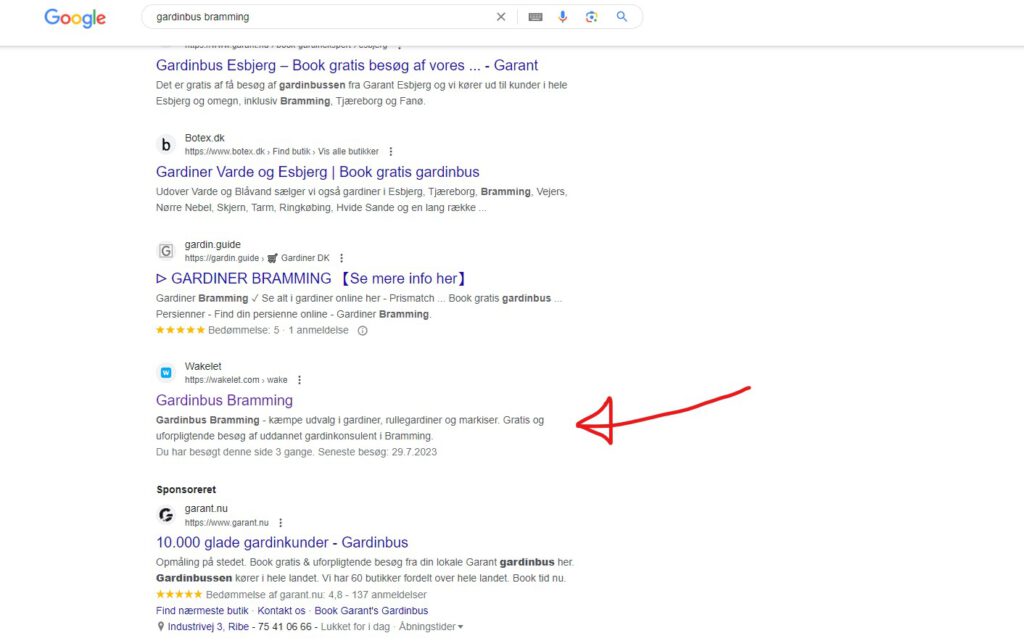Click 'Find nærmeste butik' sitelink

point(202,610)
